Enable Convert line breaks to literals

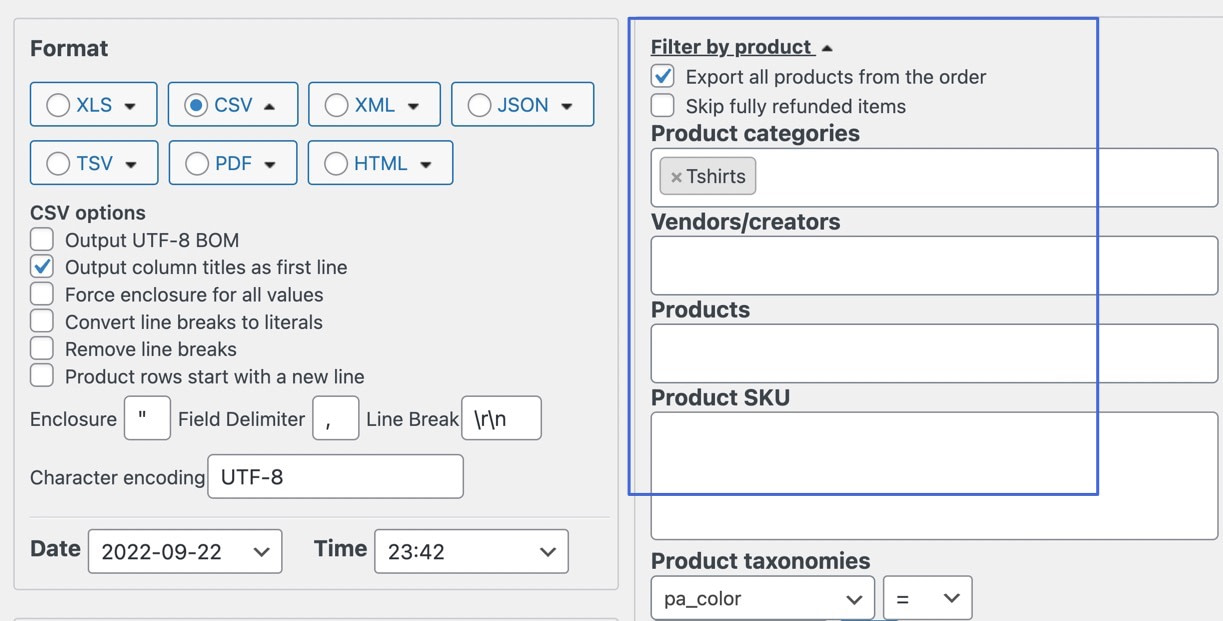tap(42, 322)
